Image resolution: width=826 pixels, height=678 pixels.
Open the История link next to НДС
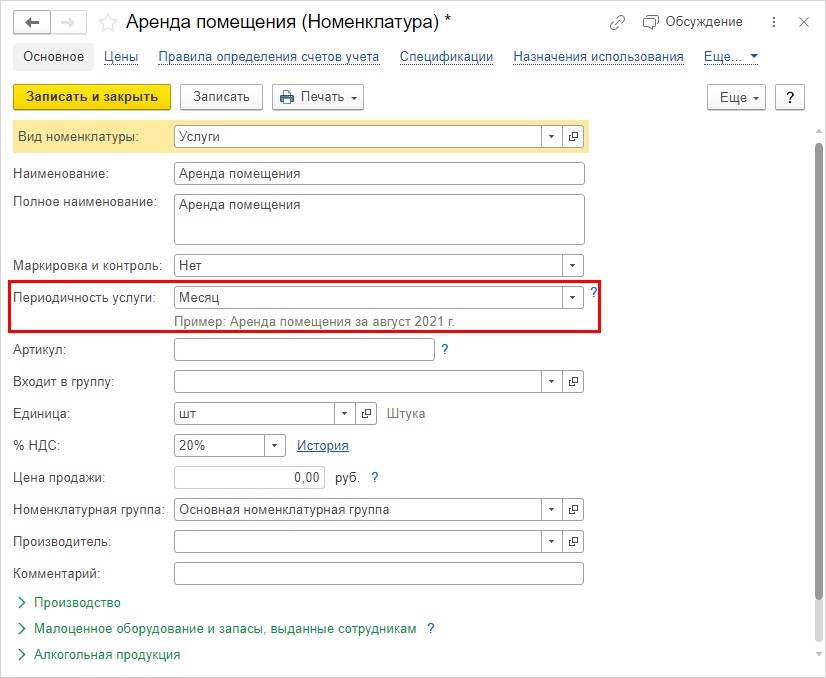(323, 446)
